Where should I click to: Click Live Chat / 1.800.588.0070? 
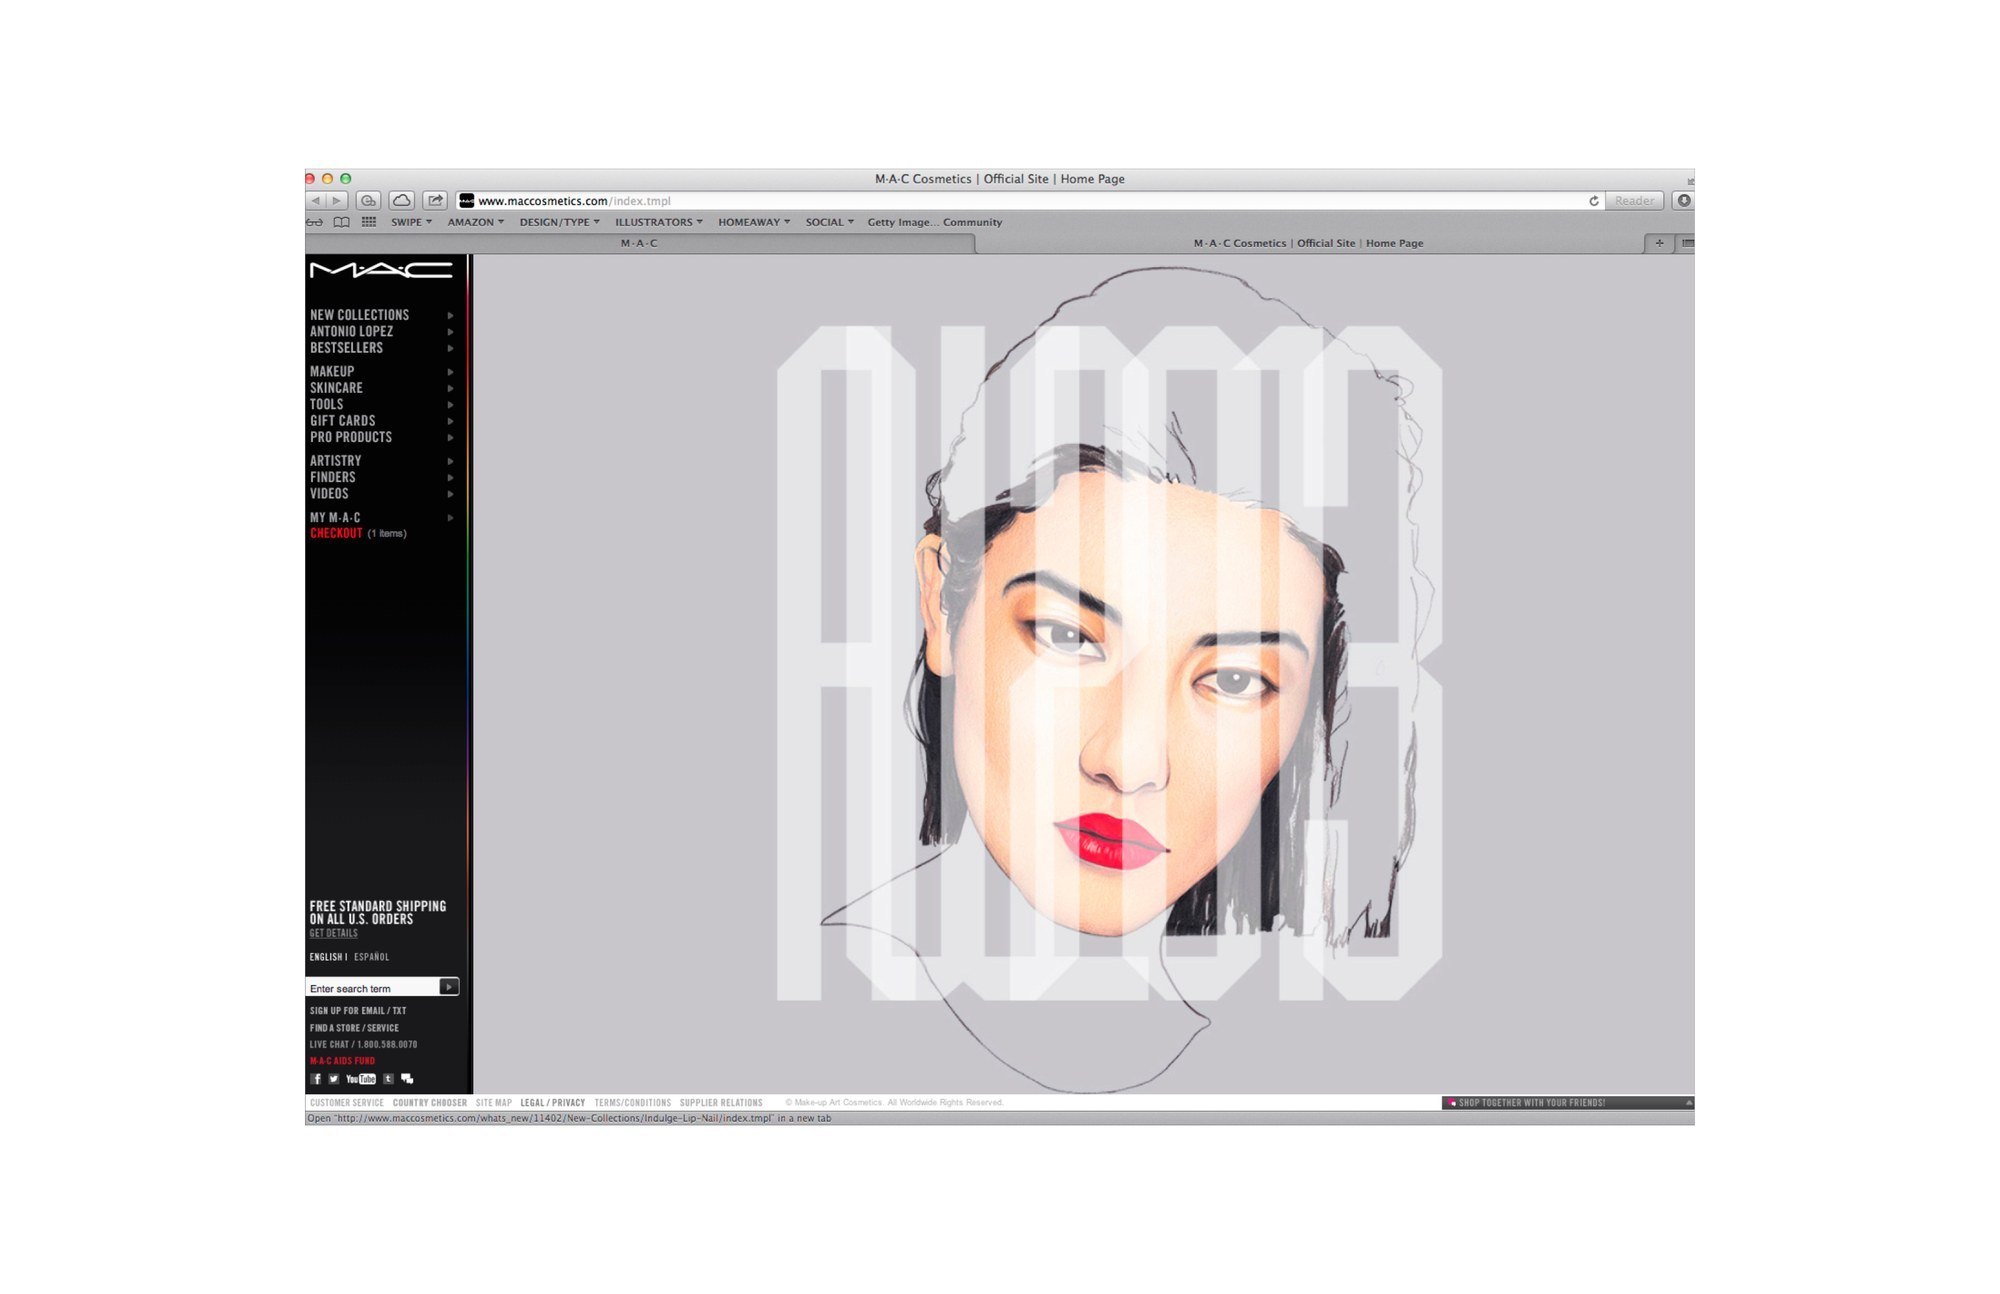(363, 1045)
